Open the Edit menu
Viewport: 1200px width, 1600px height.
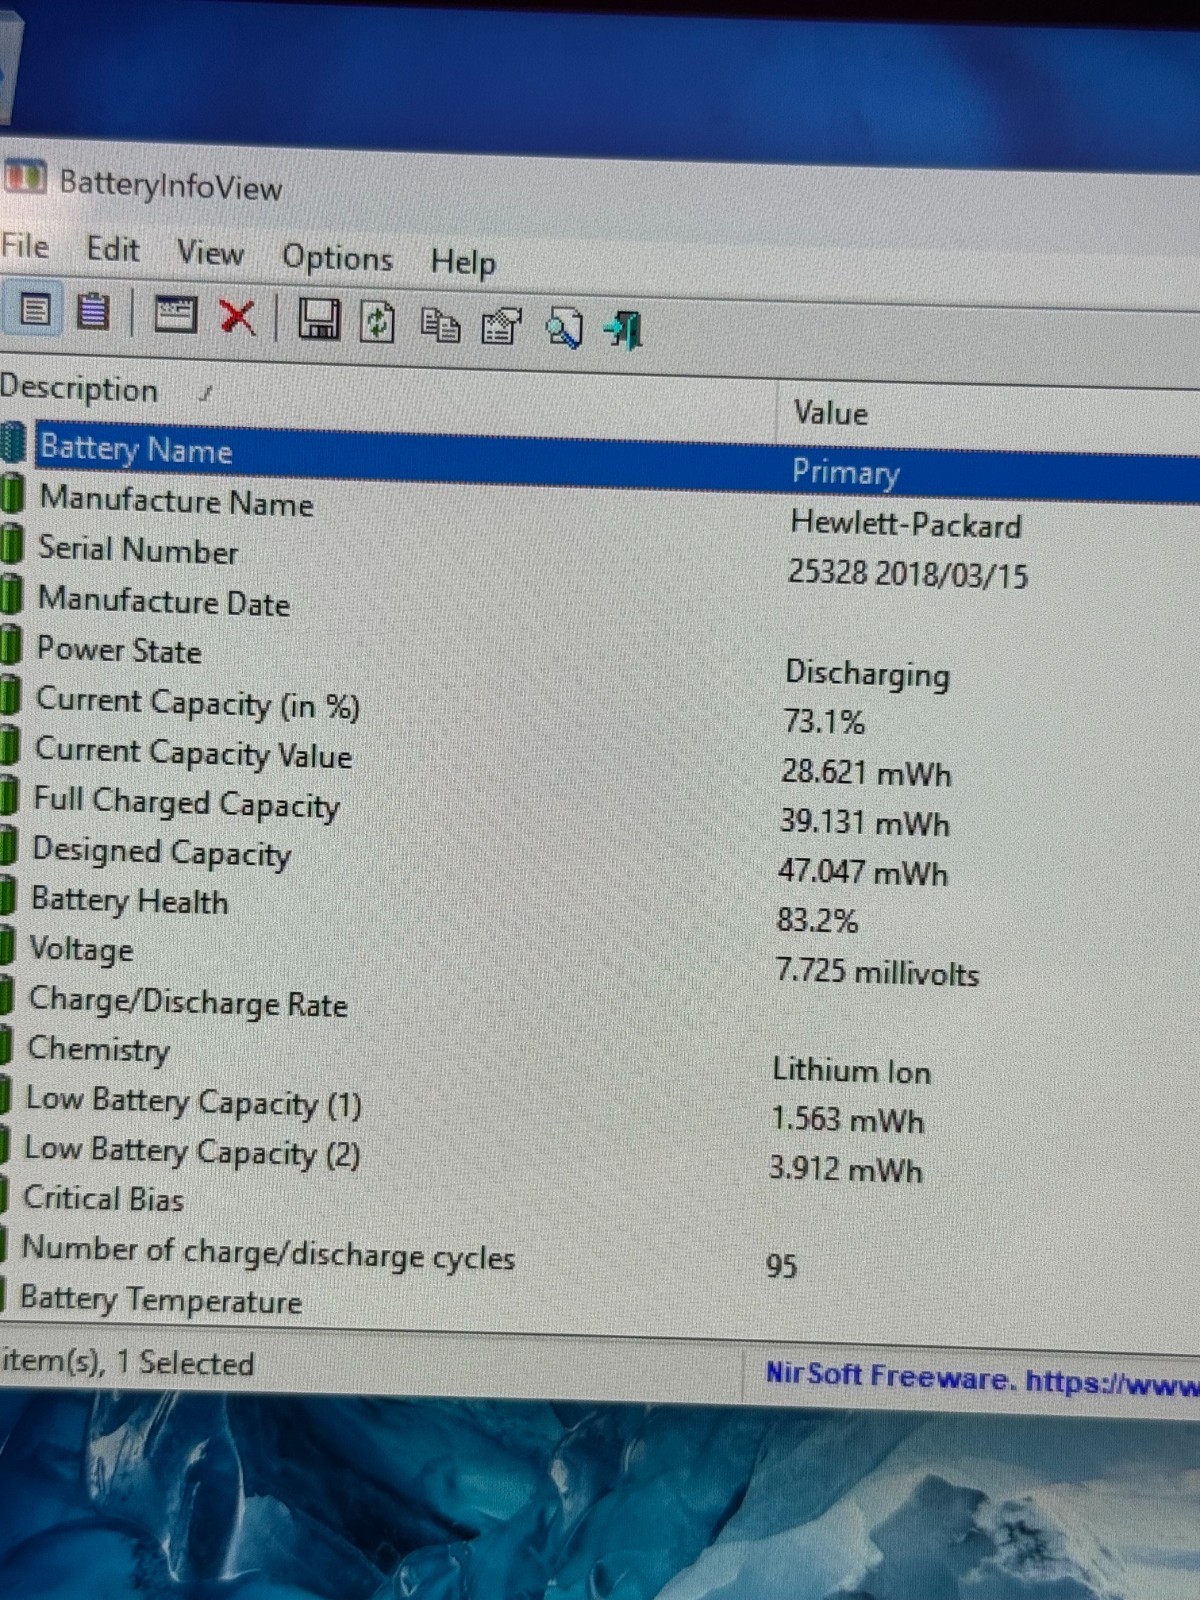pos(112,249)
